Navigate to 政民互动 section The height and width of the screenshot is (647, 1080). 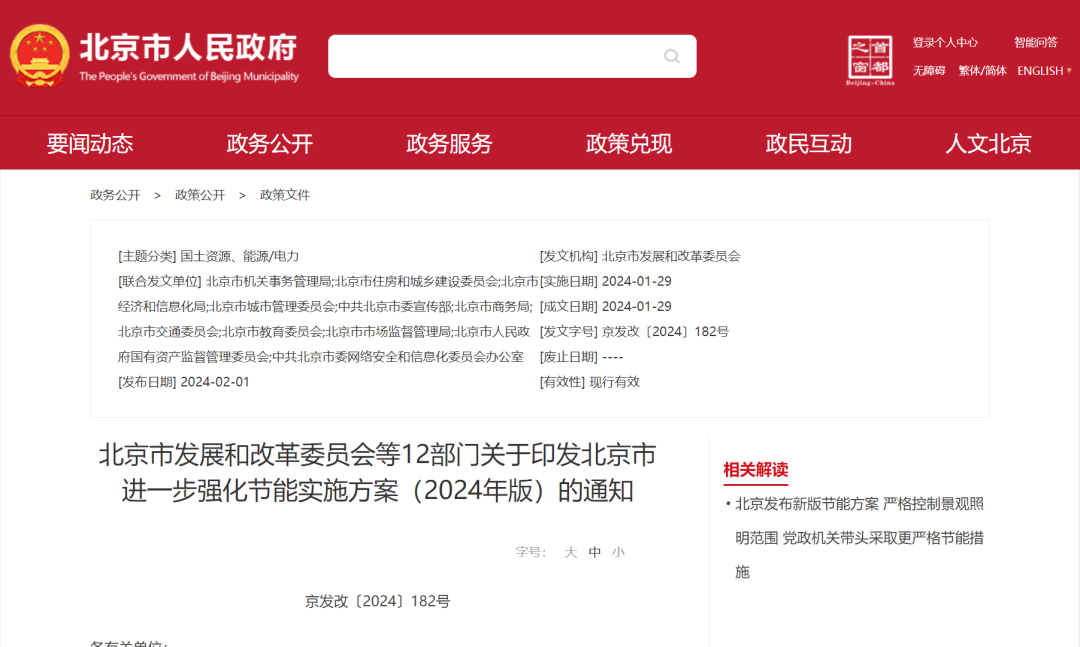coord(809,143)
